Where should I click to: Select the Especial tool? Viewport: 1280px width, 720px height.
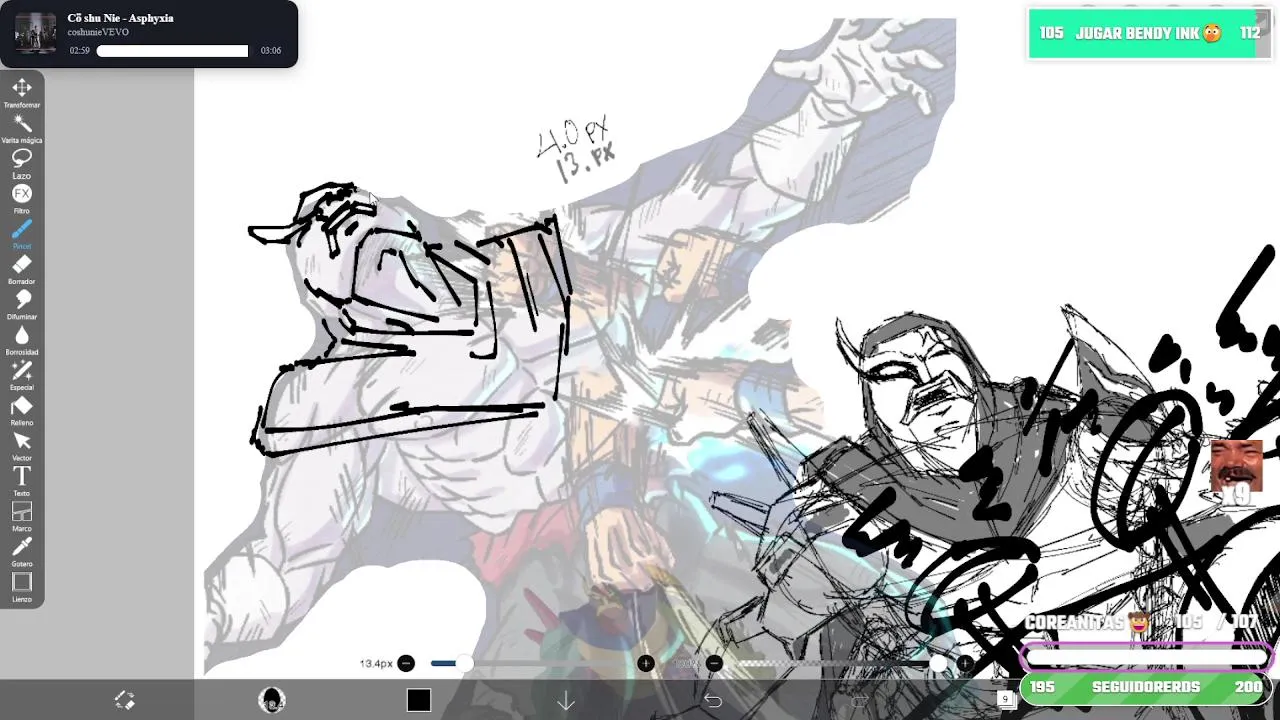click(x=22, y=375)
